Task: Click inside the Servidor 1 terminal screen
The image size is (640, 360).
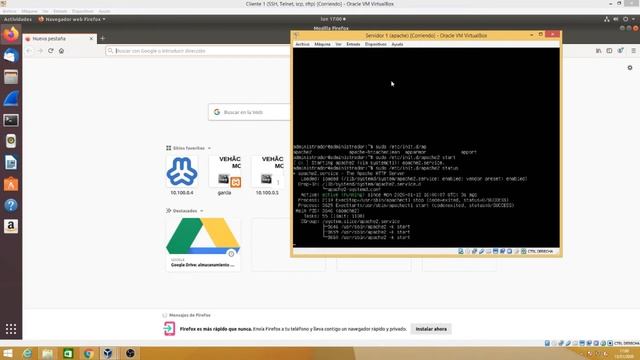Action: click(426, 147)
